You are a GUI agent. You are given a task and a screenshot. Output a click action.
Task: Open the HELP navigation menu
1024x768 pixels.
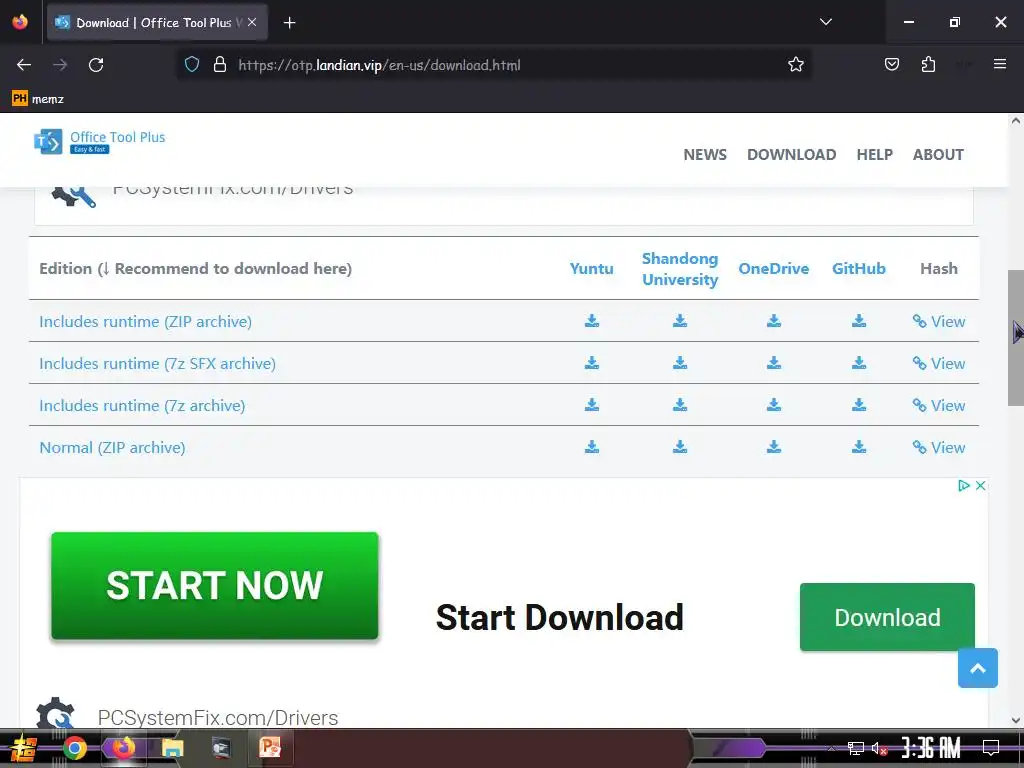click(874, 155)
